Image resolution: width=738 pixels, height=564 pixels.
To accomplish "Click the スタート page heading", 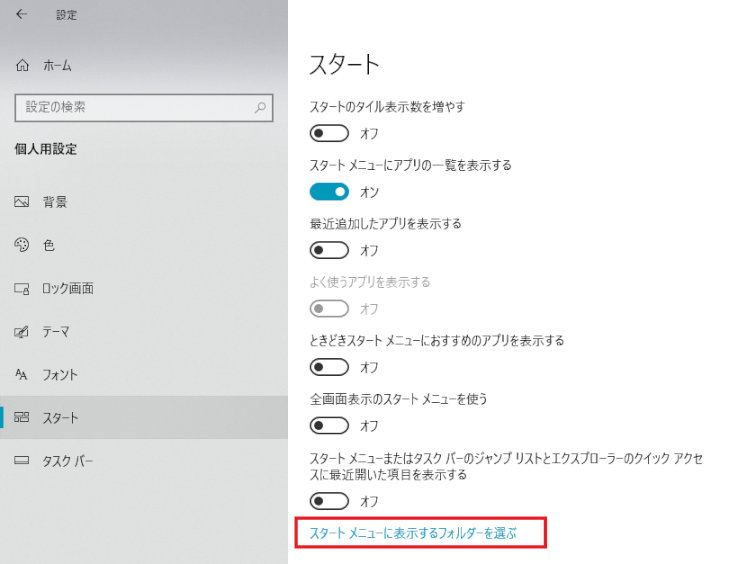I will pos(344,64).
